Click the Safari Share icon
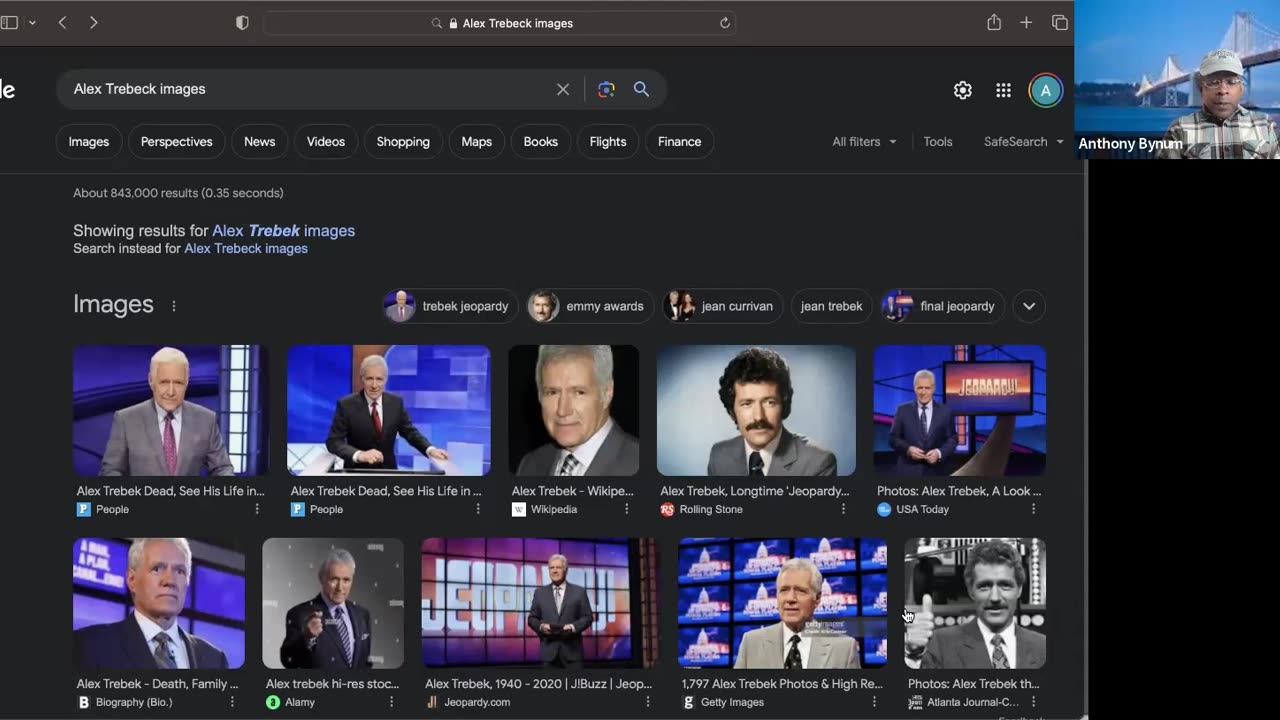The height and width of the screenshot is (720, 1280). pos(993,23)
